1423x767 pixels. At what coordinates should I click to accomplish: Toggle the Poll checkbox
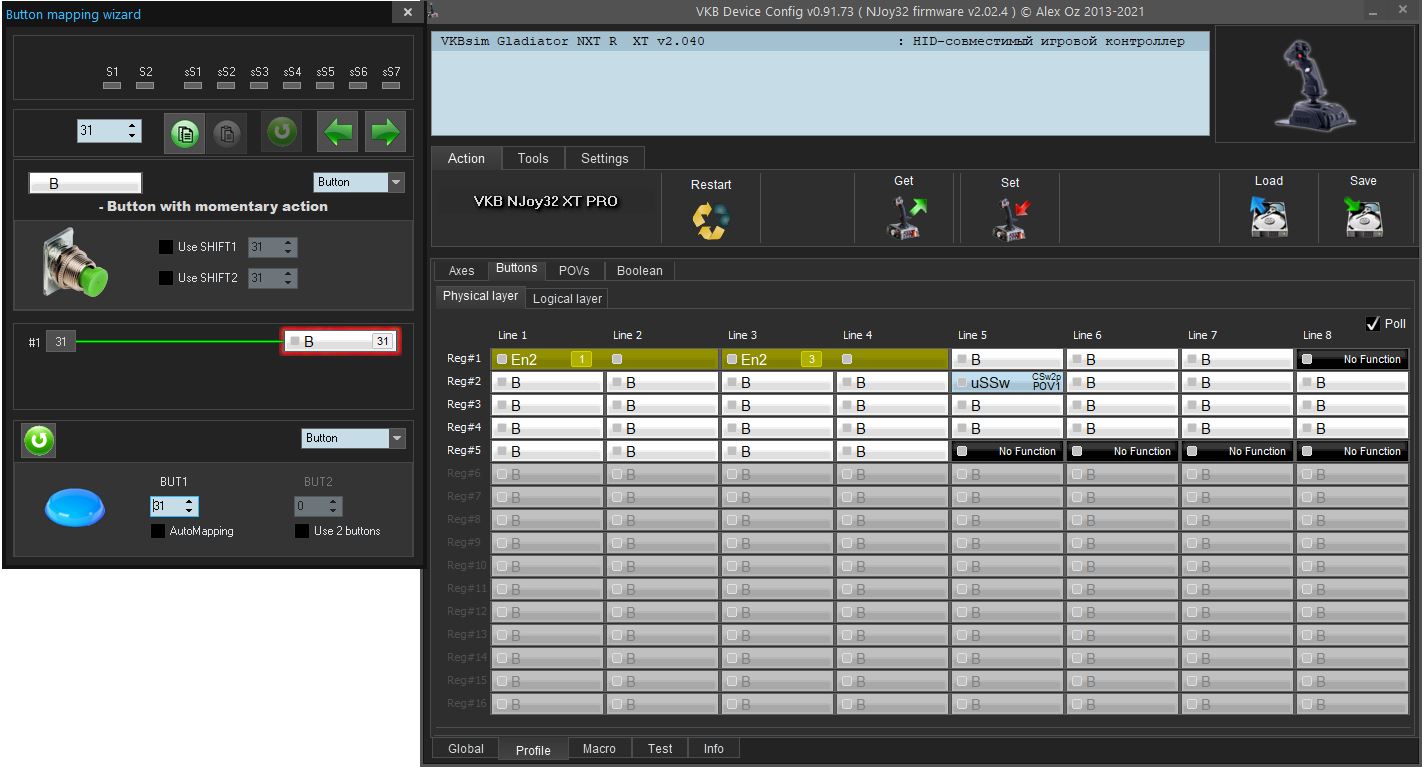(1373, 324)
